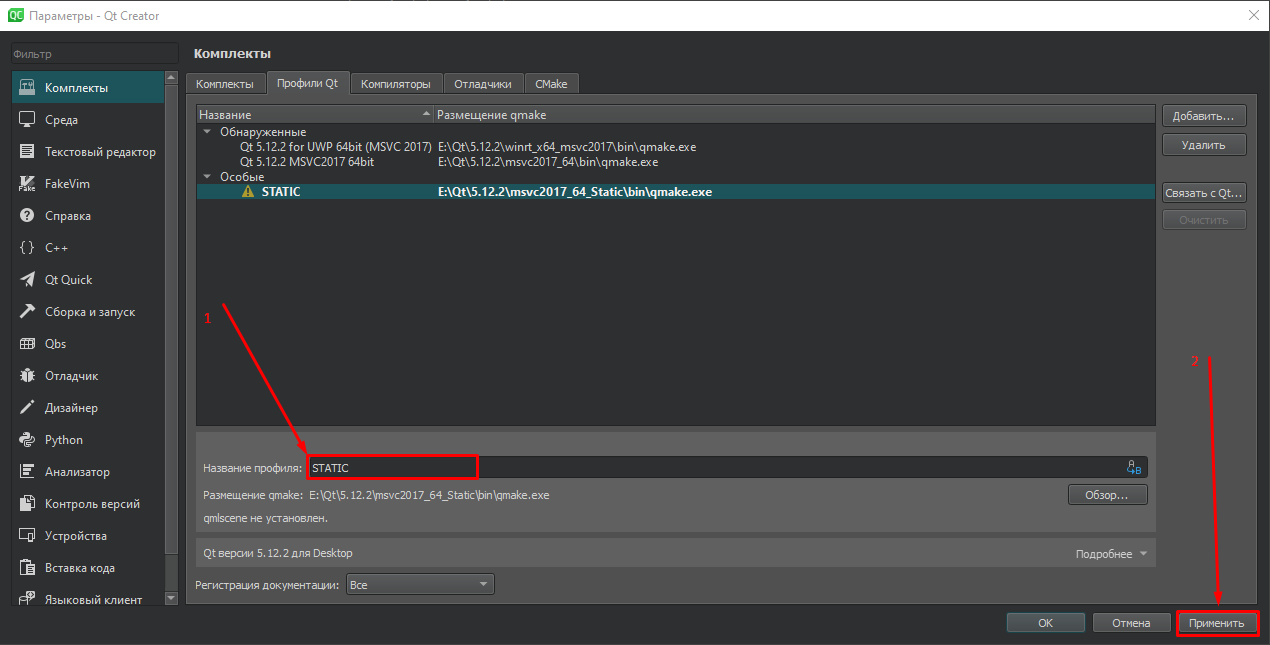Open the Анализатор category icon
1270x645 pixels.
click(x=28, y=472)
